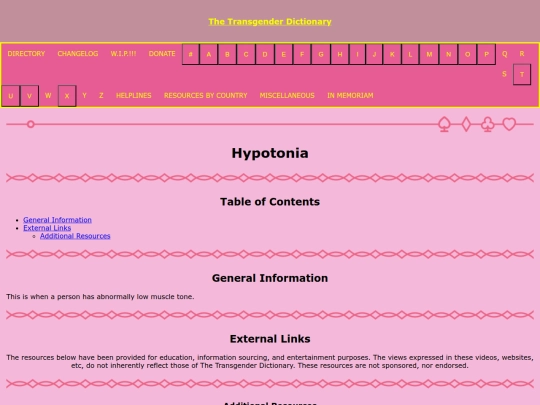
Task: Browse entries under letter O
Action: pos(467,54)
